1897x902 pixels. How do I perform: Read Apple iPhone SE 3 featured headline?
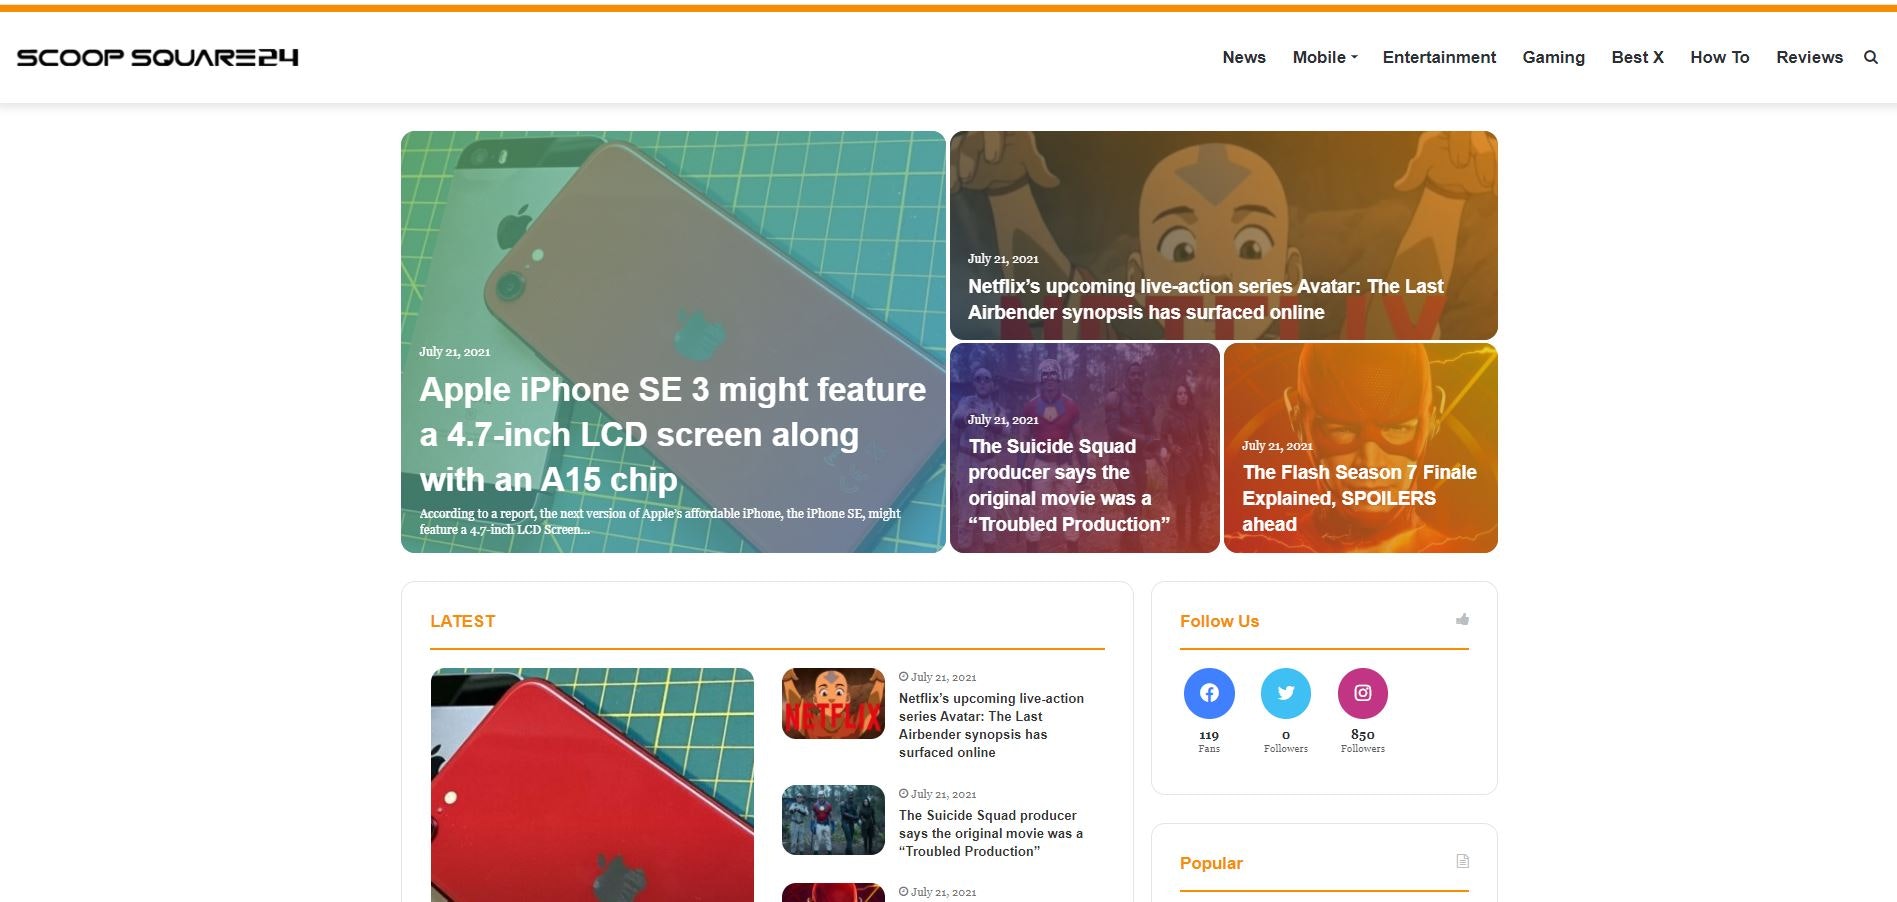672,434
